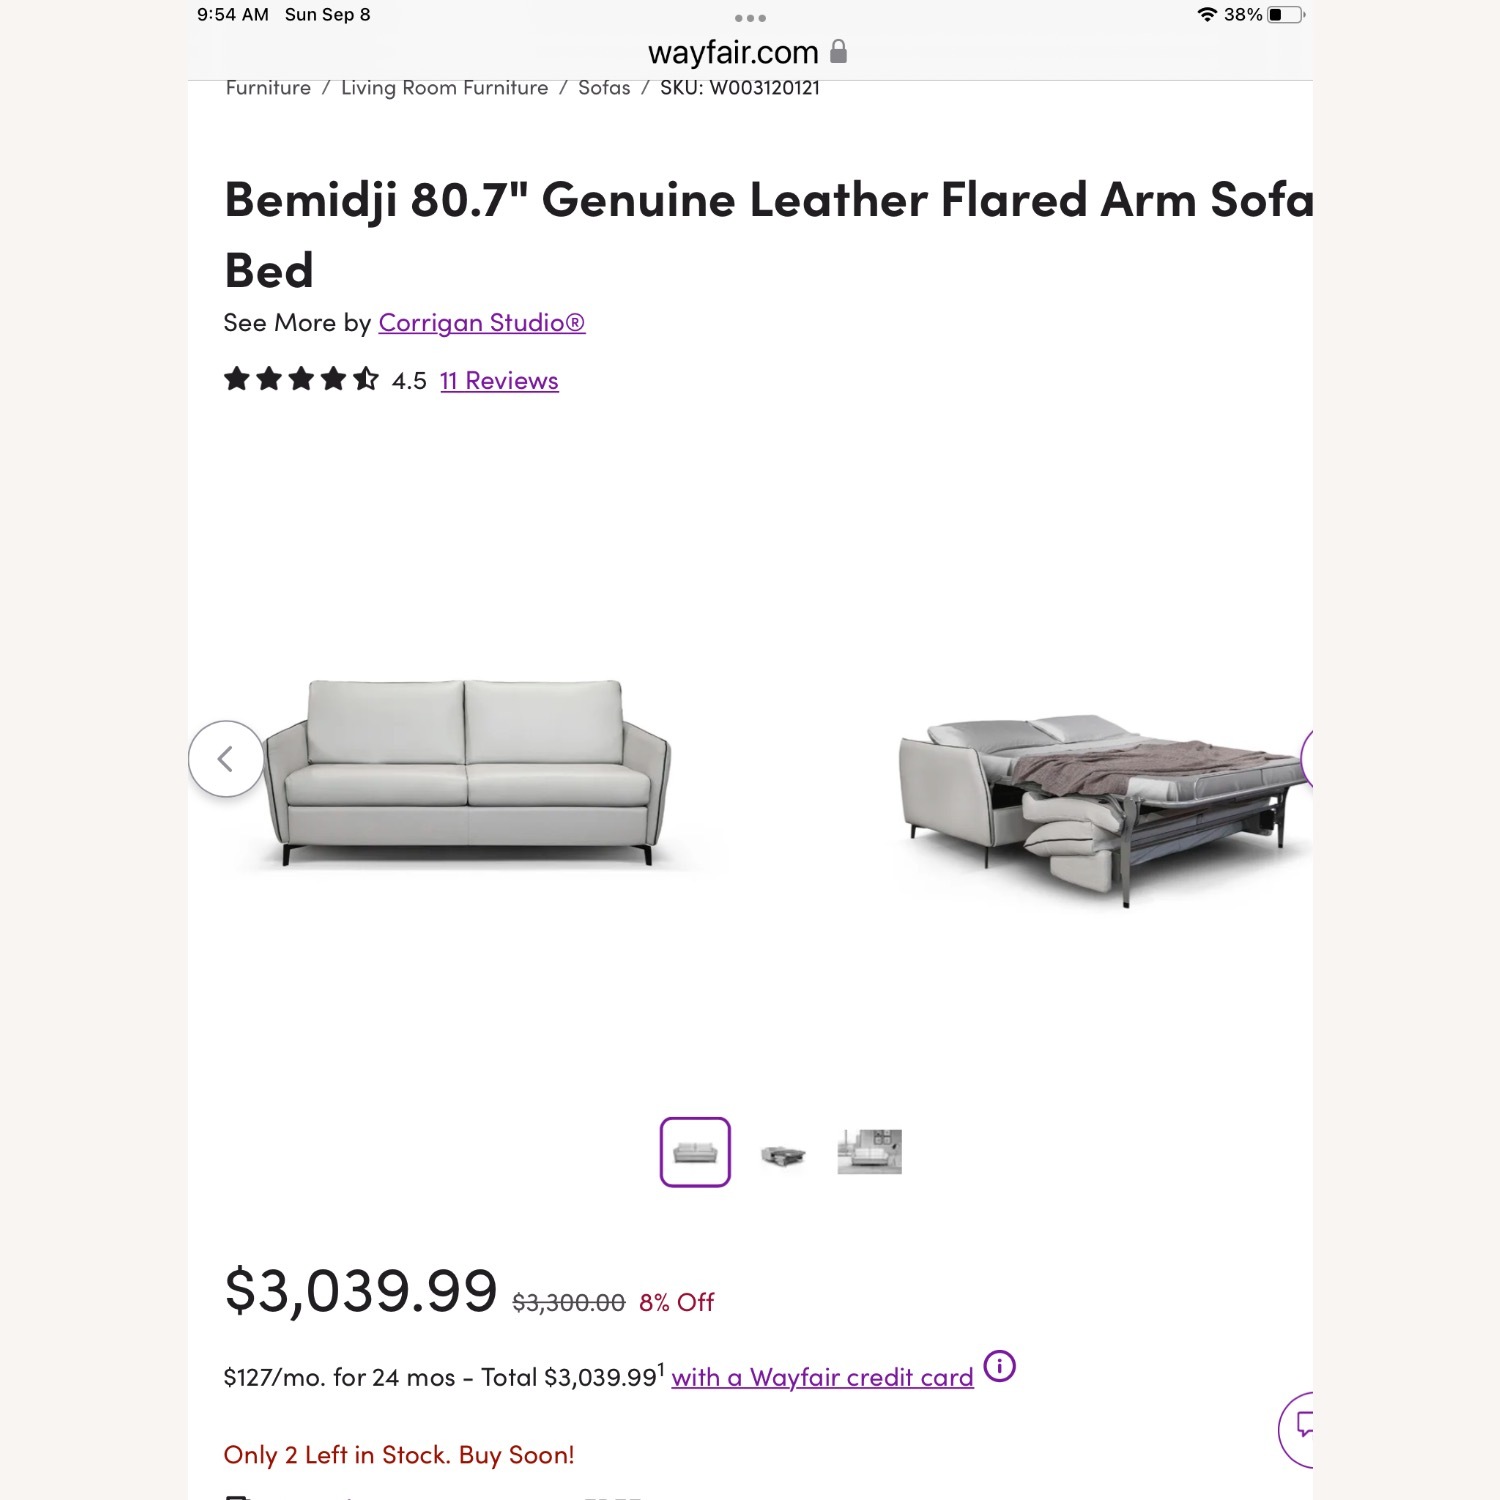Select the closed sofa thumbnail
This screenshot has width=1500, height=1500.
pyautogui.click(x=697, y=1151)
